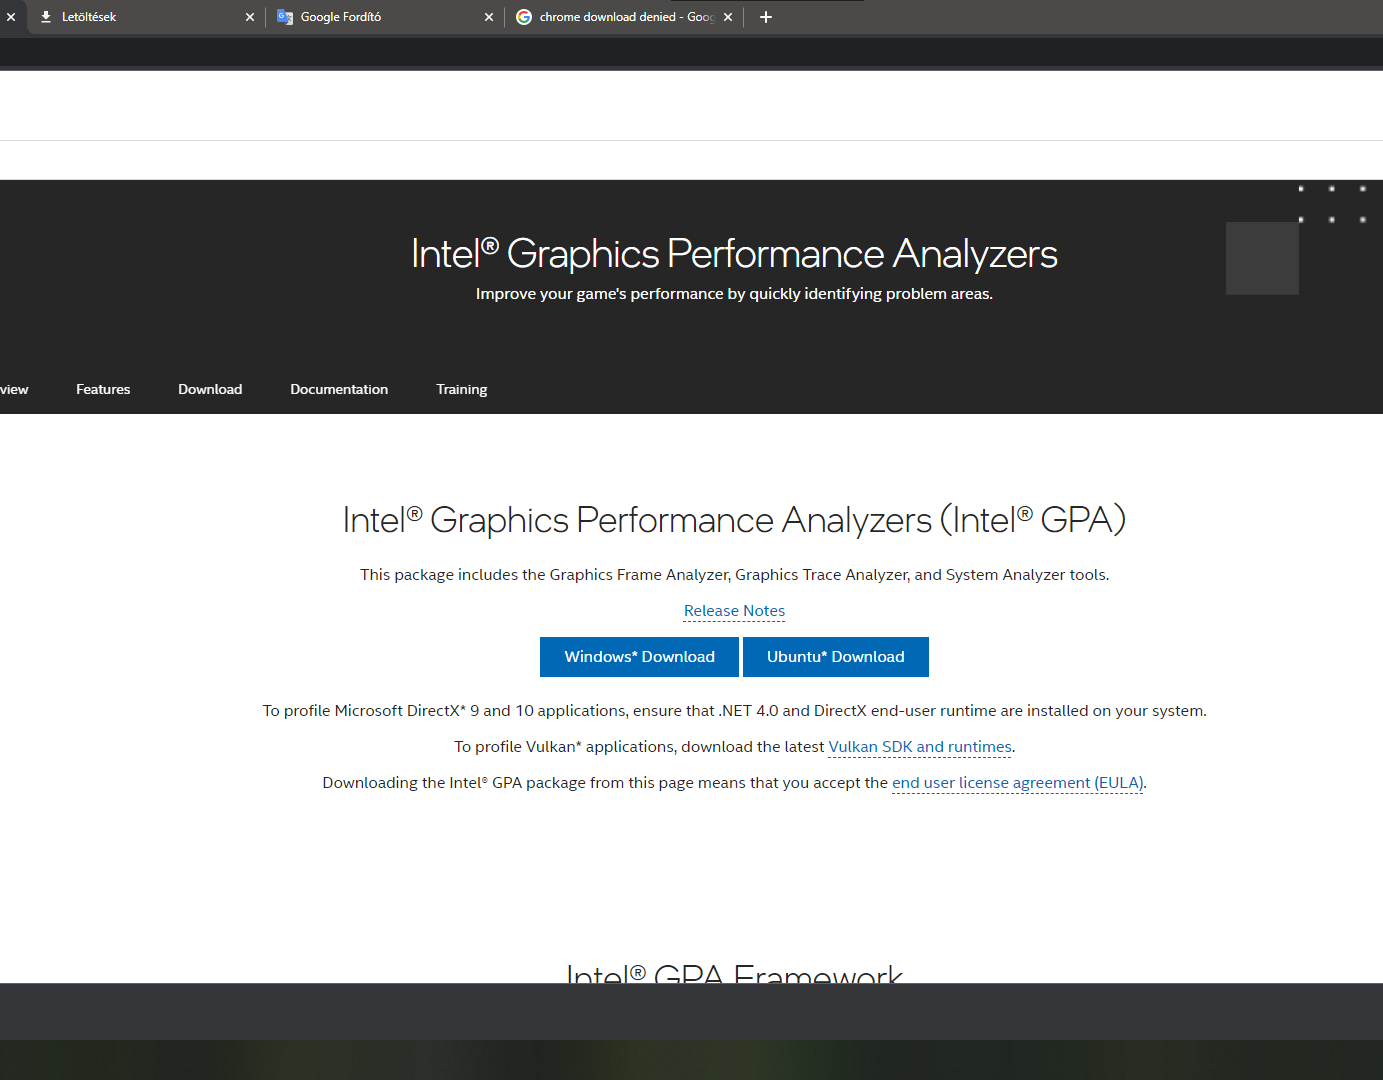Viewport: 1383px width, 1080px height.
Task: Close the partially hidden leftmost tab
Action: (x=11, y=17)
